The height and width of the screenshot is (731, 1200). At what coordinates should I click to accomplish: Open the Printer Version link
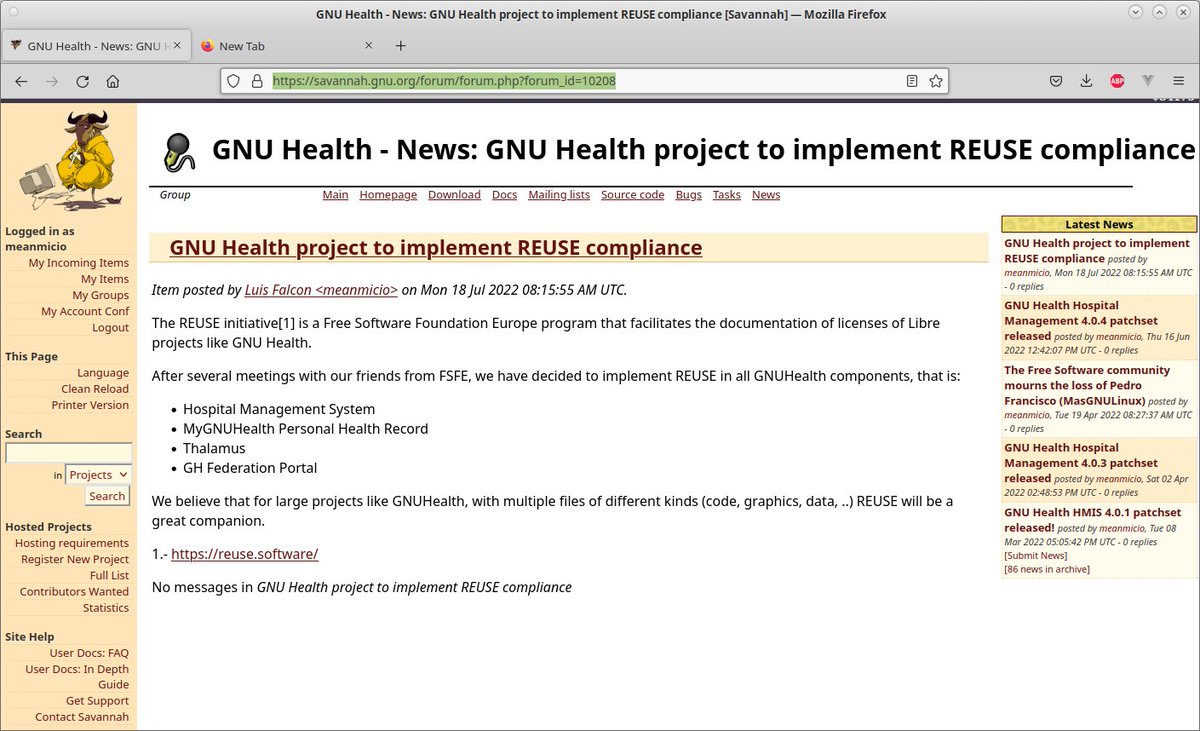(x=90, y=405)
